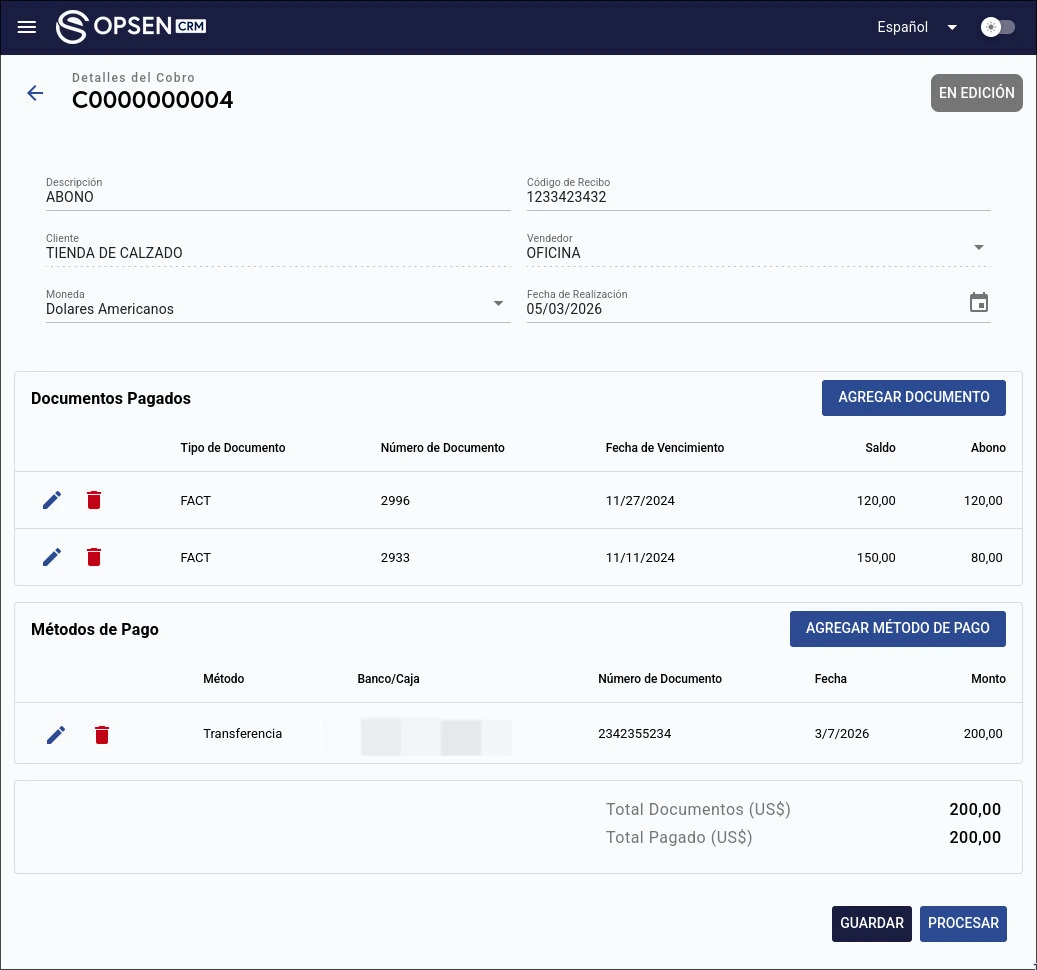Expand the Vendedor dropdown
The image size is (1037, 970).
tap(979, 247)
